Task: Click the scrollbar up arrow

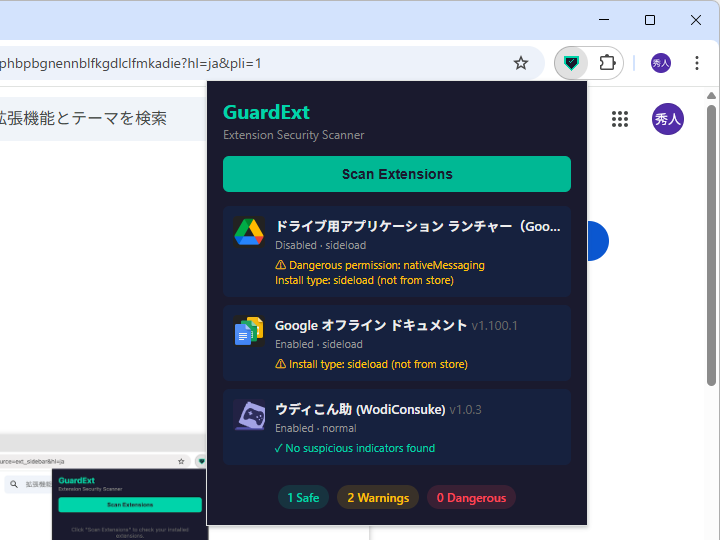Action: [711, 96]
